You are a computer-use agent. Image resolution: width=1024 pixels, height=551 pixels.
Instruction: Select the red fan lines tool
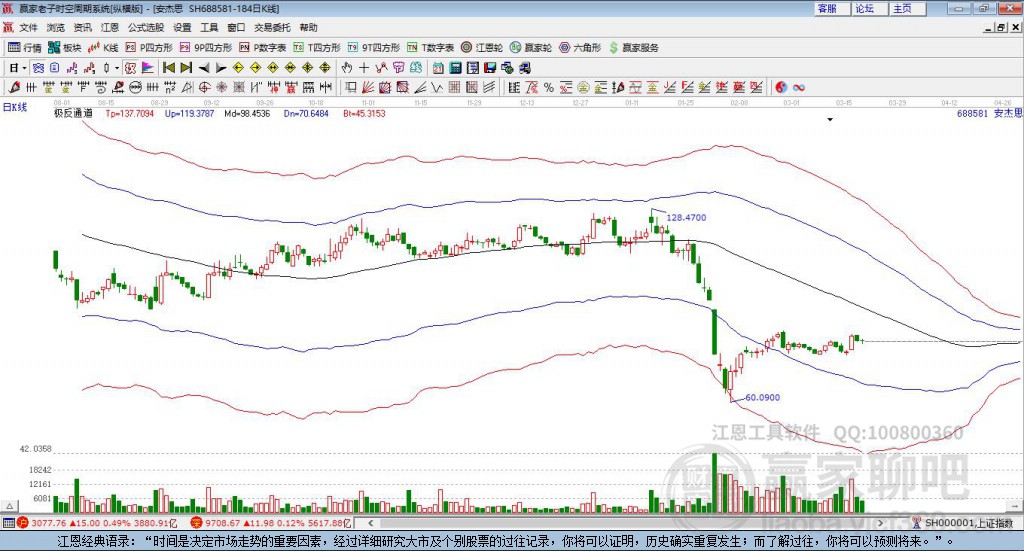point(368,87)
